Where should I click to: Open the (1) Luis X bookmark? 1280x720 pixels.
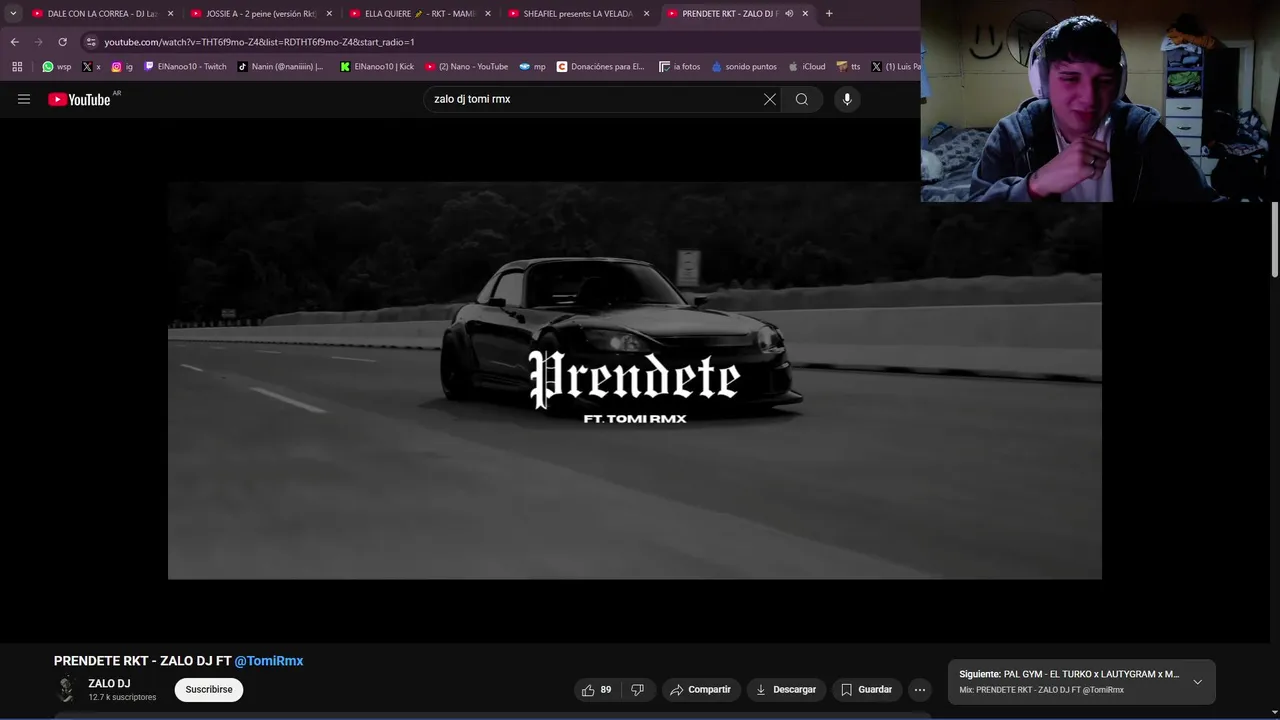point(895,66)
